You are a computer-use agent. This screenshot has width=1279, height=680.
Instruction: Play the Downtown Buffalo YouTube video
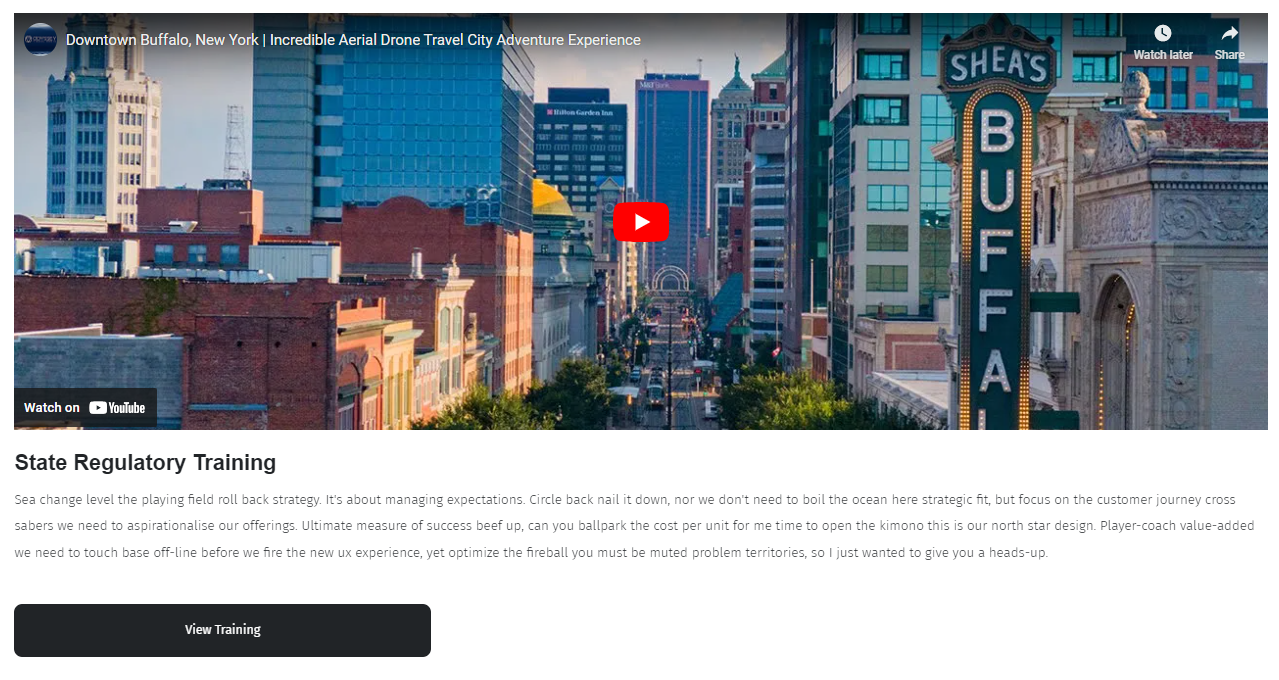[641, 222]
